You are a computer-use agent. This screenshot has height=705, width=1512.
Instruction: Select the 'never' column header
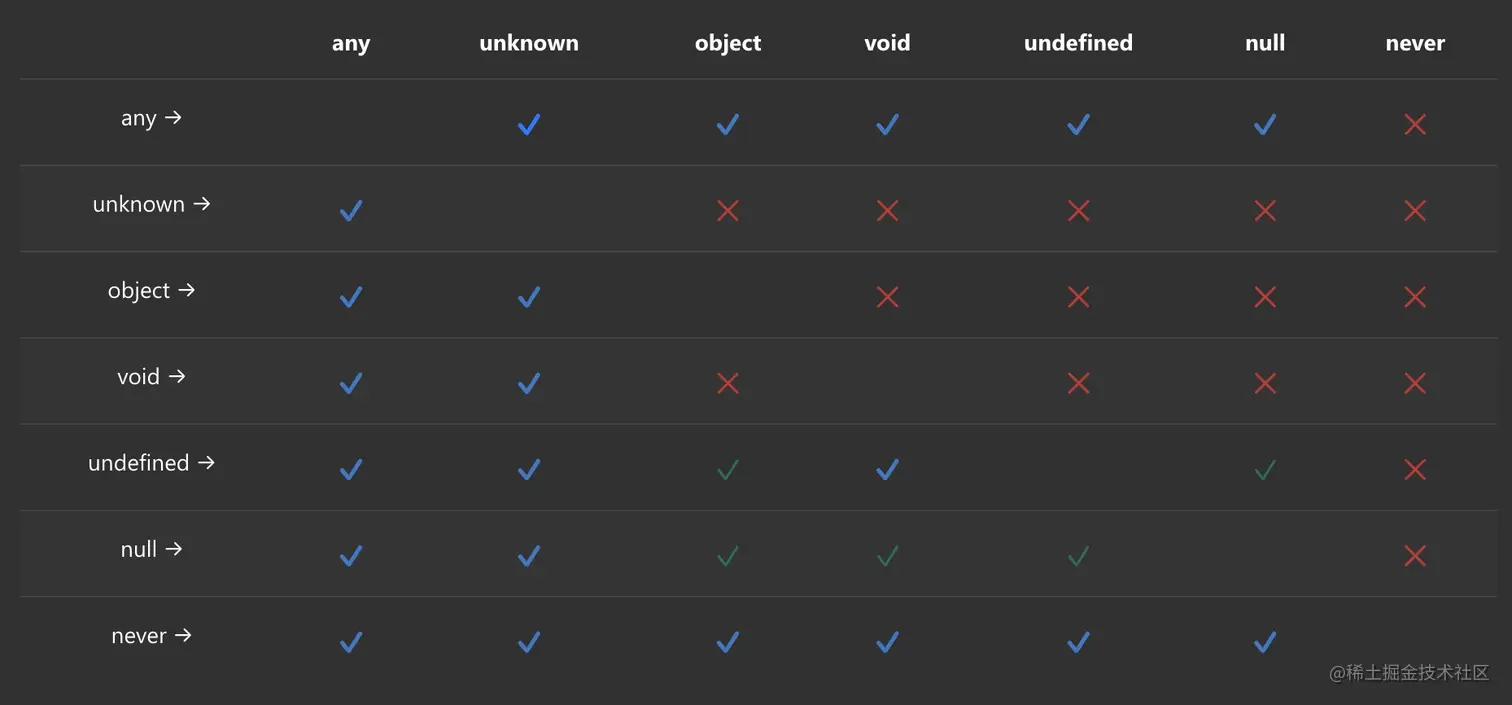[x=1415, y=43]
